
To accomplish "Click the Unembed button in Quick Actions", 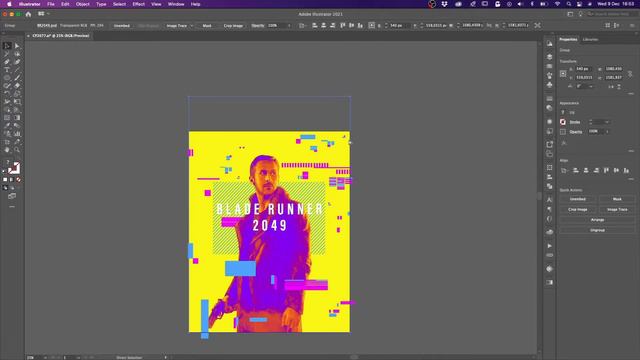I will [x=578, y=199].
